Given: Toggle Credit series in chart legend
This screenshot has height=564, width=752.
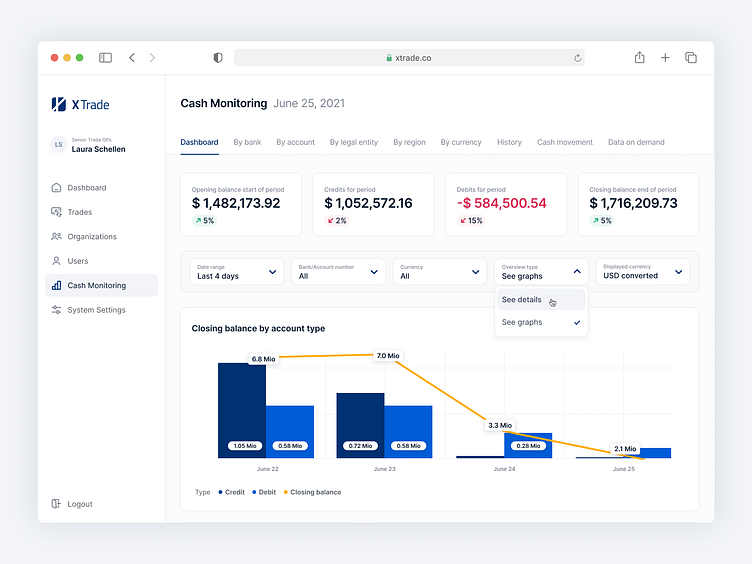Looking at the screenshot, I should click(x=232, y=492).
